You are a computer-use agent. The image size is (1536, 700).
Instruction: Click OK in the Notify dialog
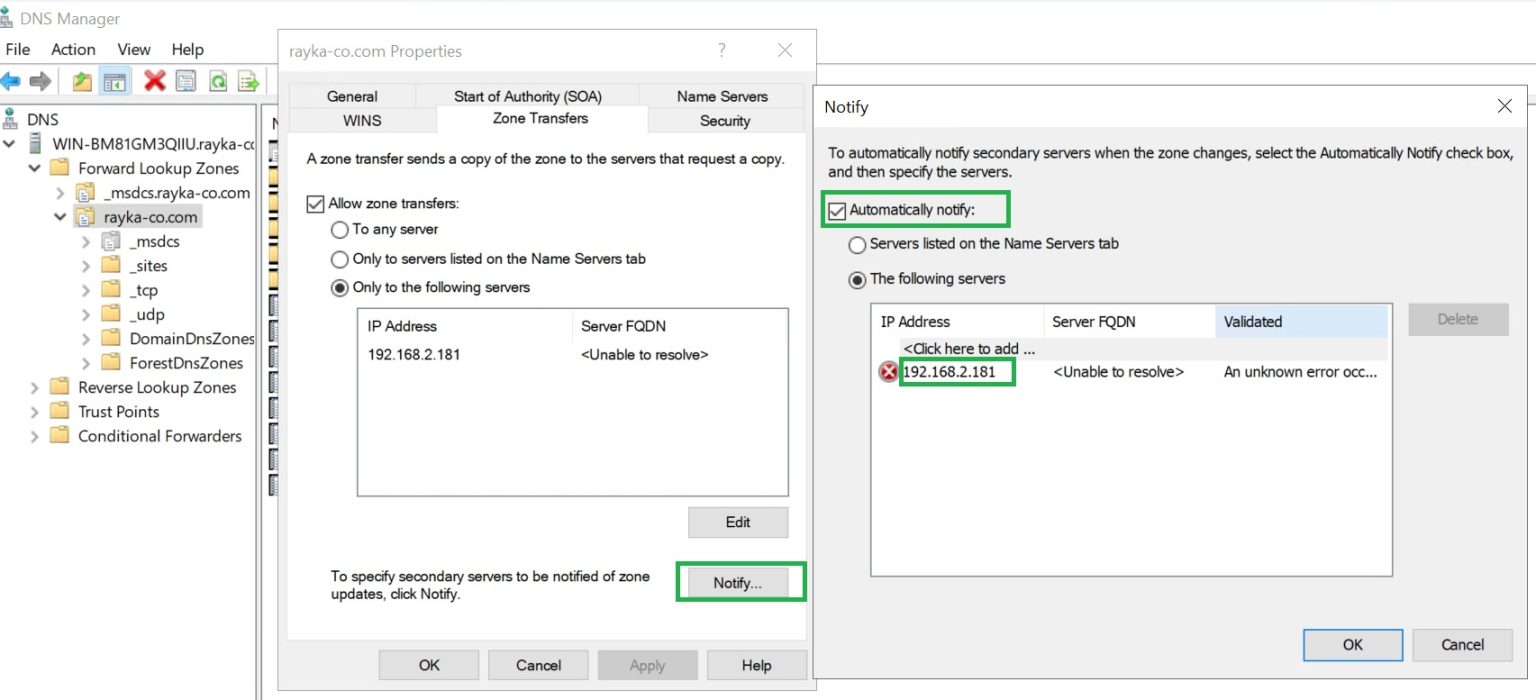pos(1353,645)
